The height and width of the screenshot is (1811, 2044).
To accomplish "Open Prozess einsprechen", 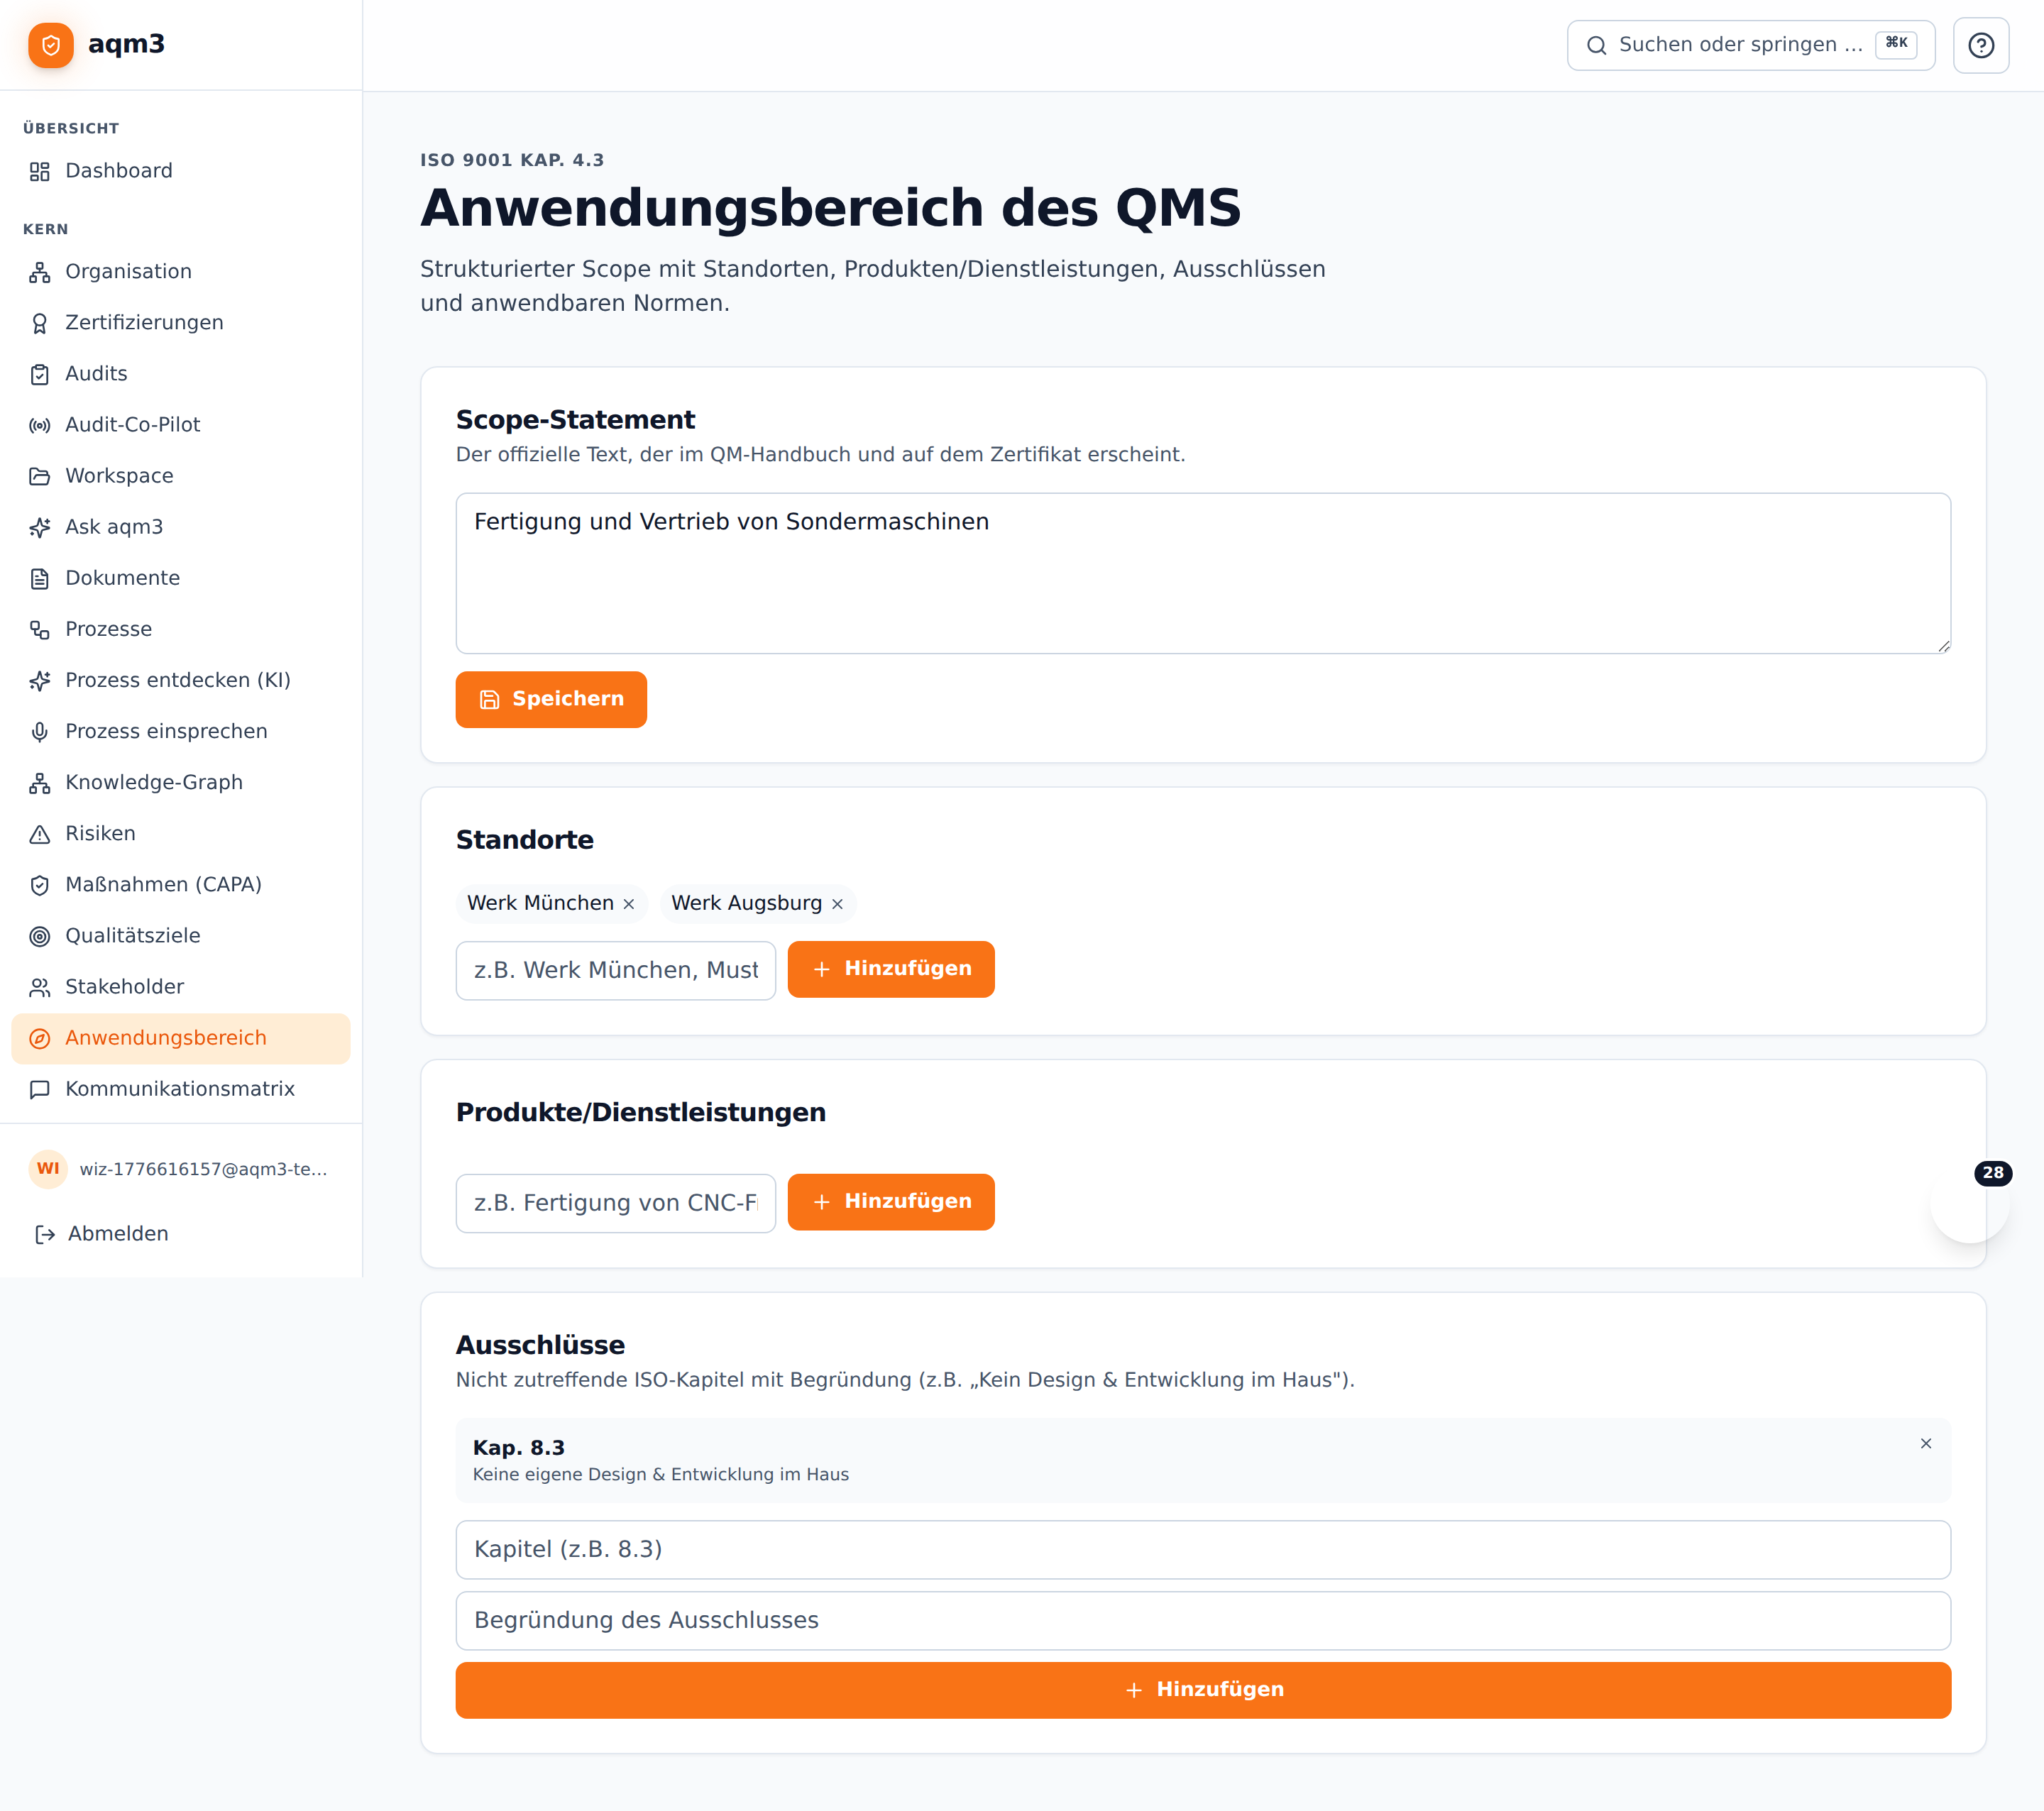I will [181, 732].
